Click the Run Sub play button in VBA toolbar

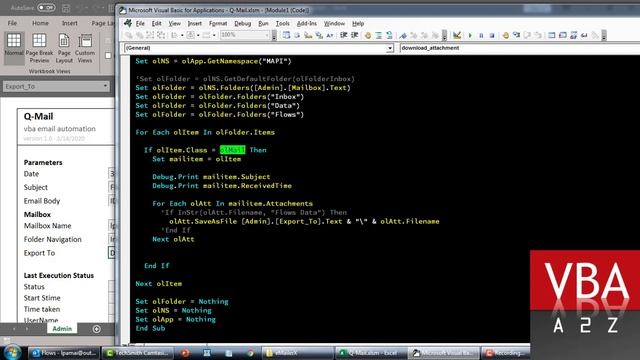(470, 36)
